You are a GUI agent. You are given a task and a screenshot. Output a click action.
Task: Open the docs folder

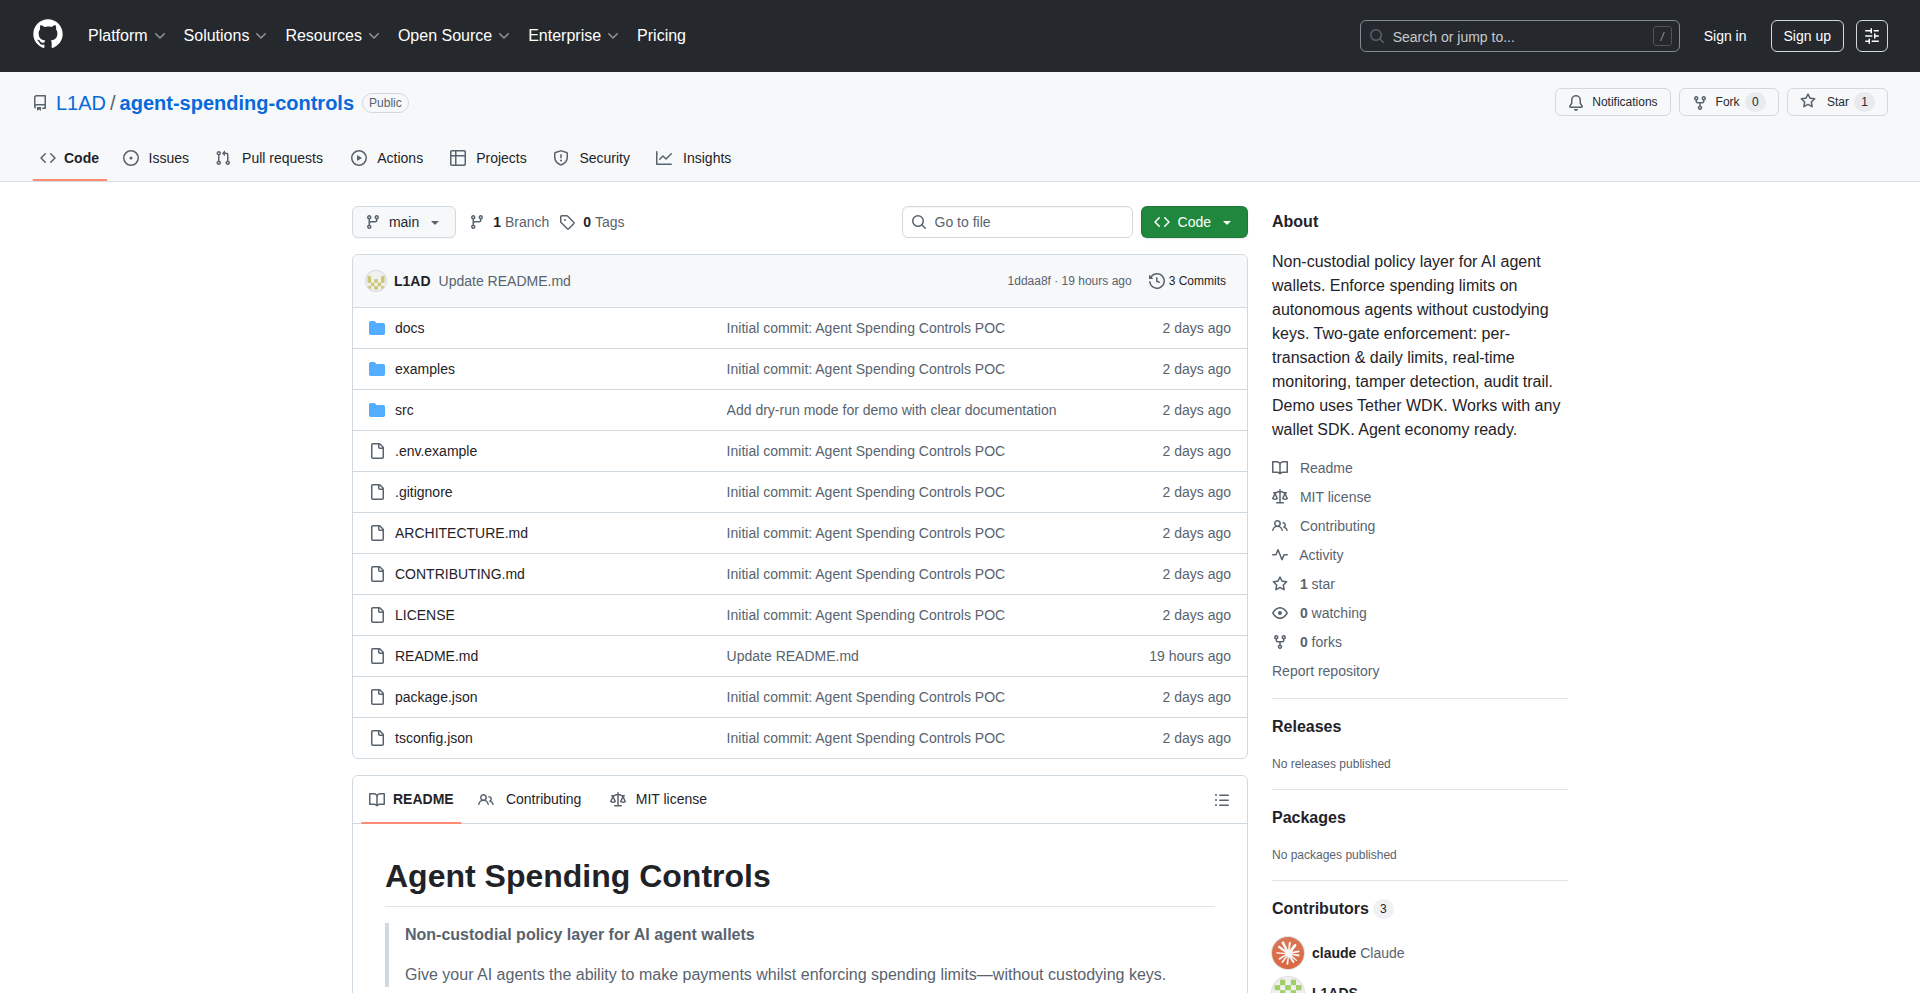click(409, 328)
